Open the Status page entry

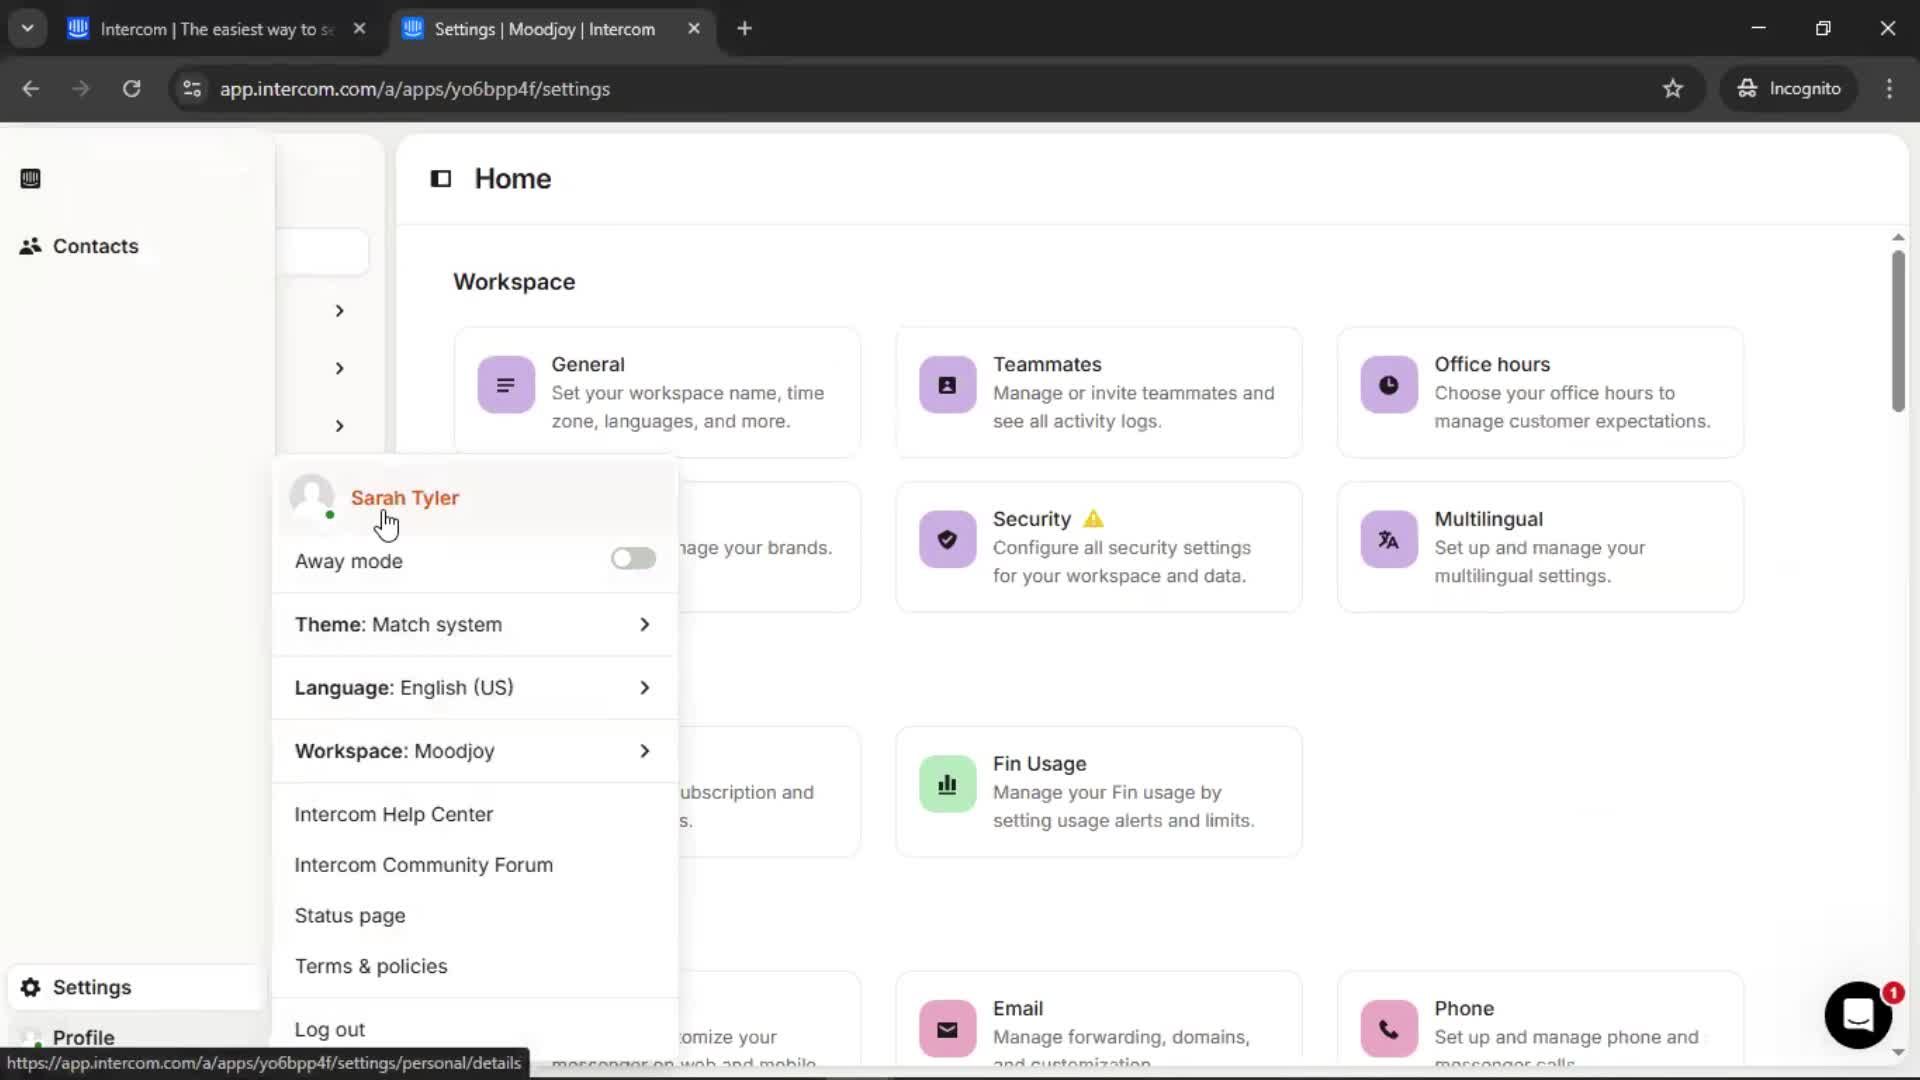click(x=350, y=916)
